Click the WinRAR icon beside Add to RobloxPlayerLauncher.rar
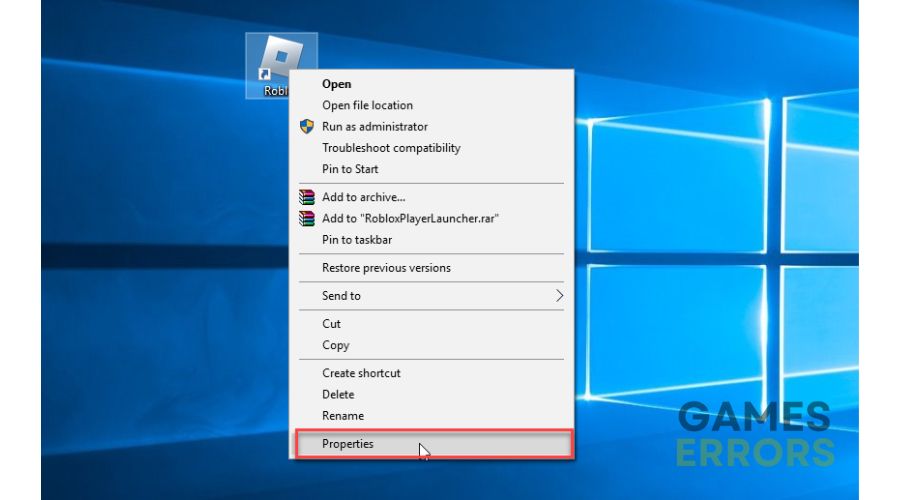Image resolution: width=900 pixels, height=500 pixels. 307,218
